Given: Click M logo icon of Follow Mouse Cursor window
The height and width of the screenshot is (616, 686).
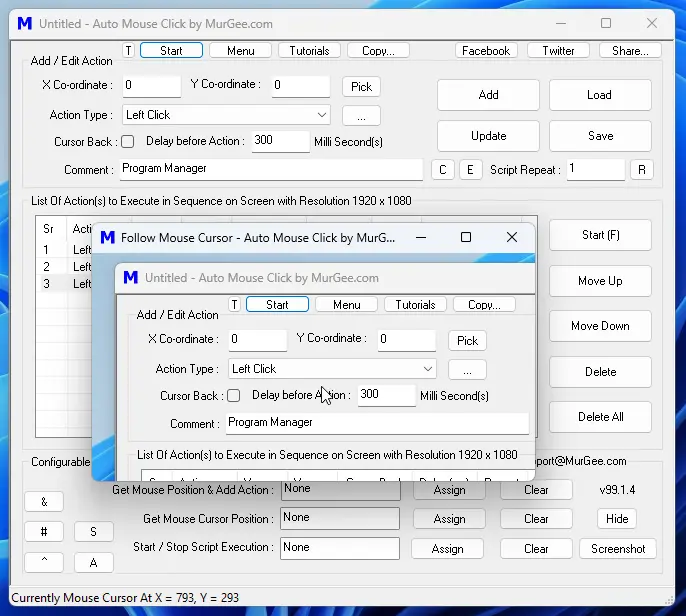Looking at the screenshot, I should click(108, 238).
